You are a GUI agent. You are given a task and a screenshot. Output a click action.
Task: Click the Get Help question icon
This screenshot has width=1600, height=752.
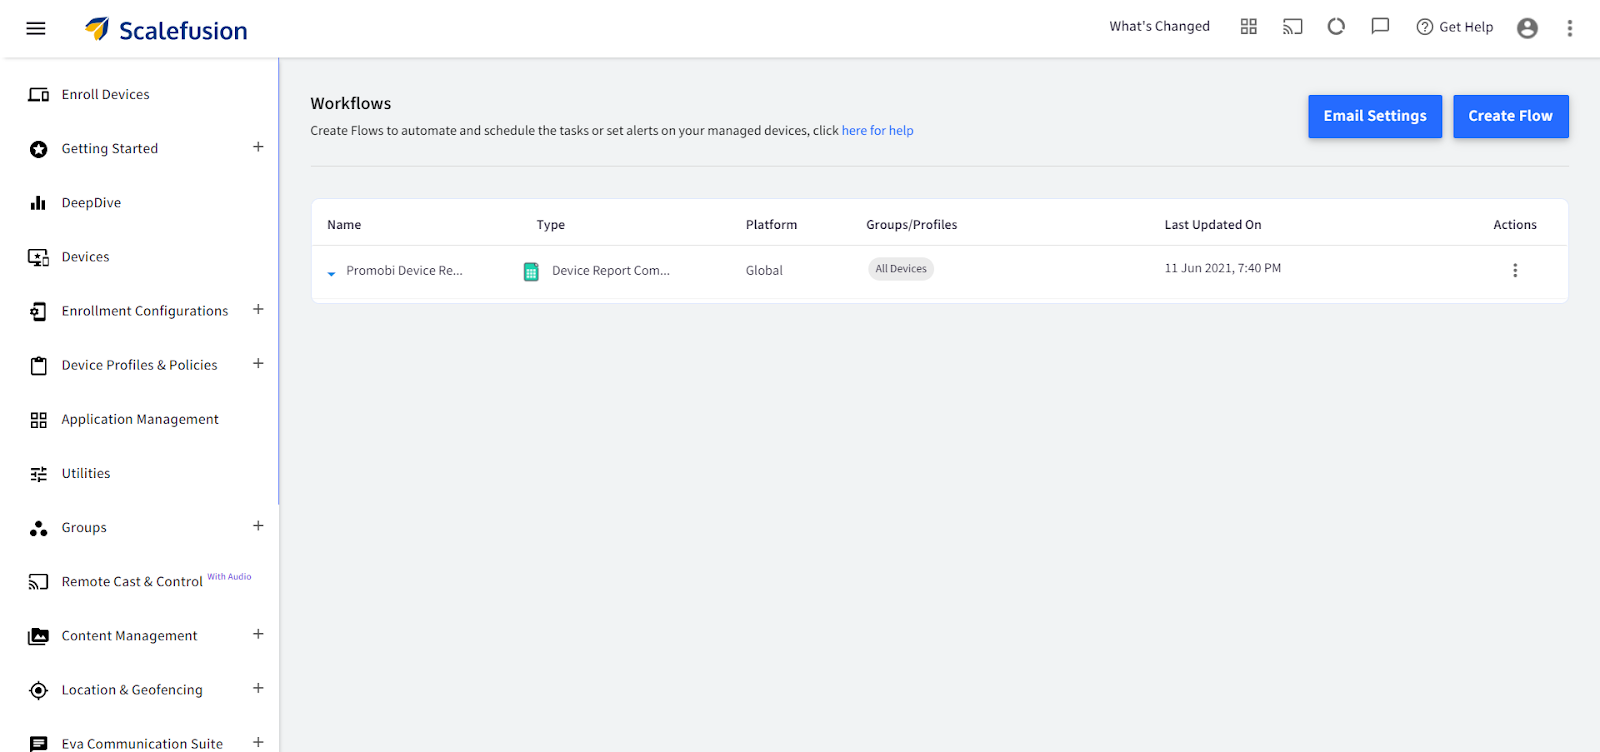click(1425, 27)
